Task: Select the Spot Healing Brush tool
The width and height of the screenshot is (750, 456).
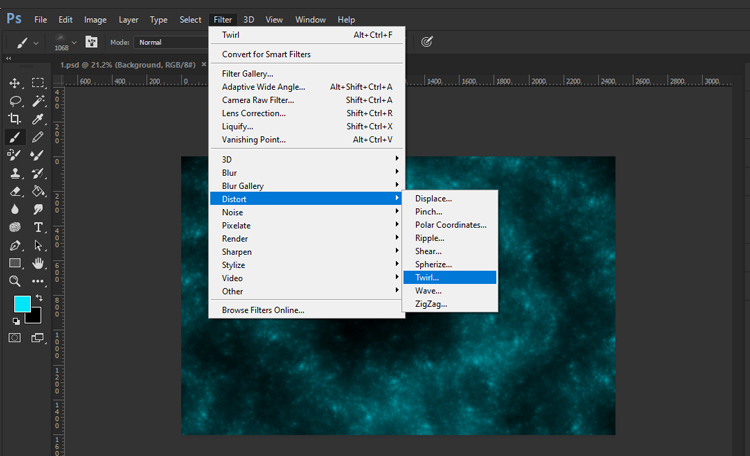Action: point(14,155)
